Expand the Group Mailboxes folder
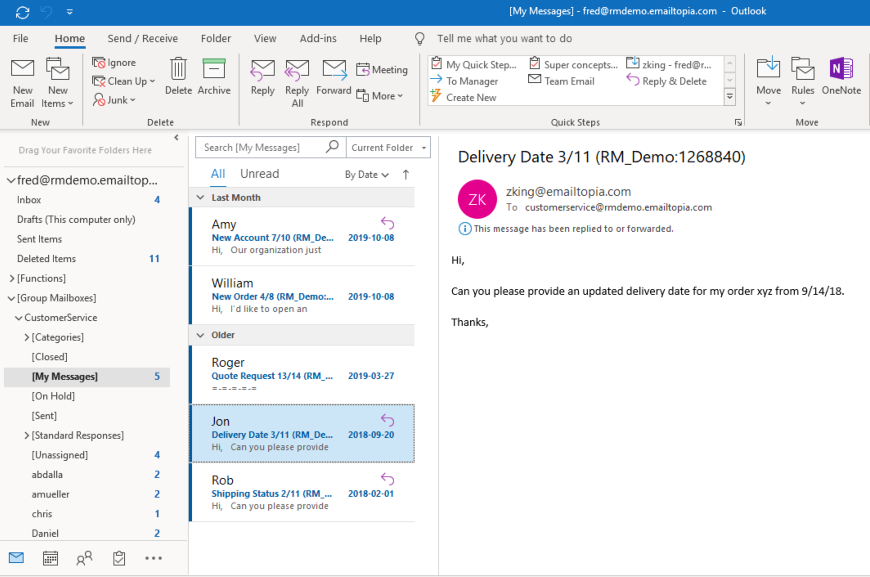This screenshot has width=870, height=577. click(x=8, y=297)
